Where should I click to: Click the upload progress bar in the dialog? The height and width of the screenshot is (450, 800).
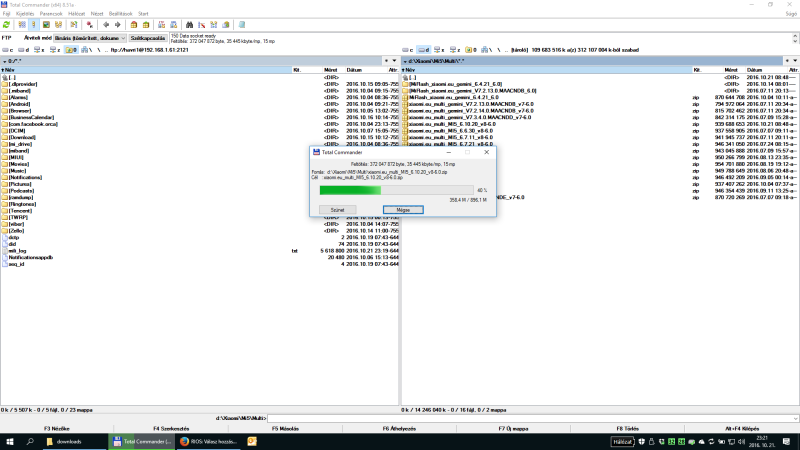[396, 190]
